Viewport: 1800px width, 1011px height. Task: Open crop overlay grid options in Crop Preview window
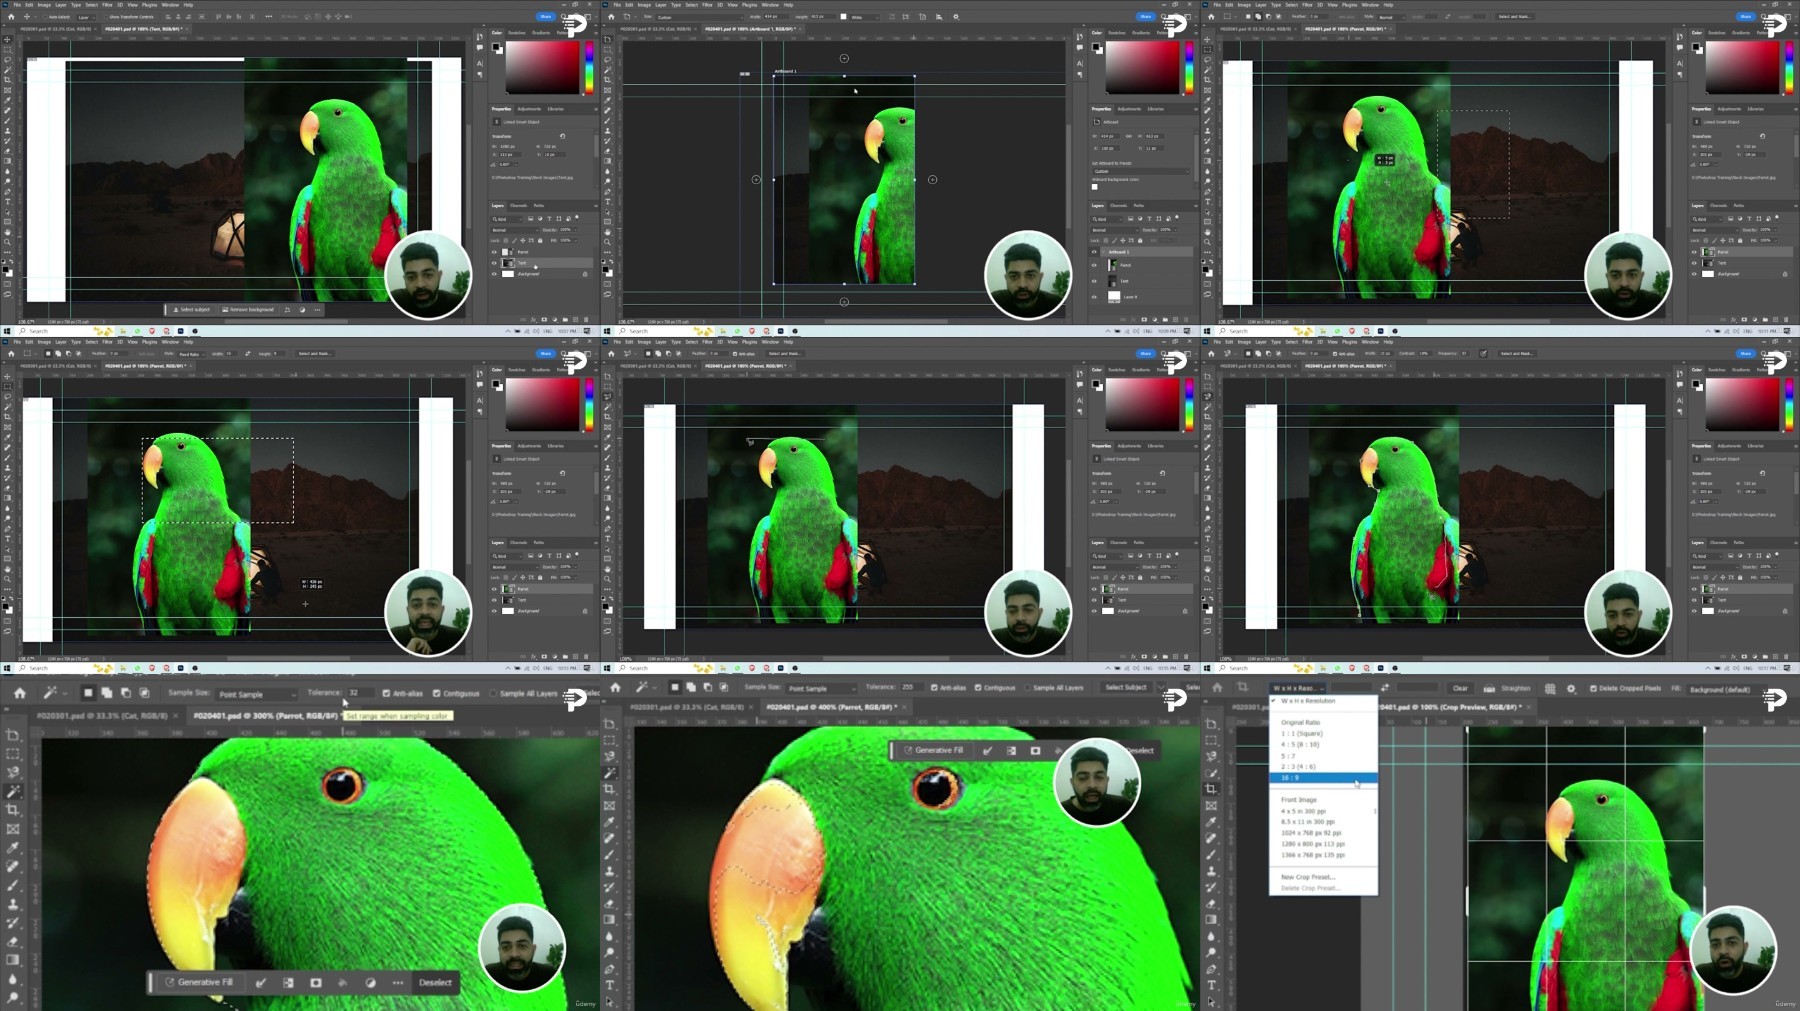pos(1550,688)
